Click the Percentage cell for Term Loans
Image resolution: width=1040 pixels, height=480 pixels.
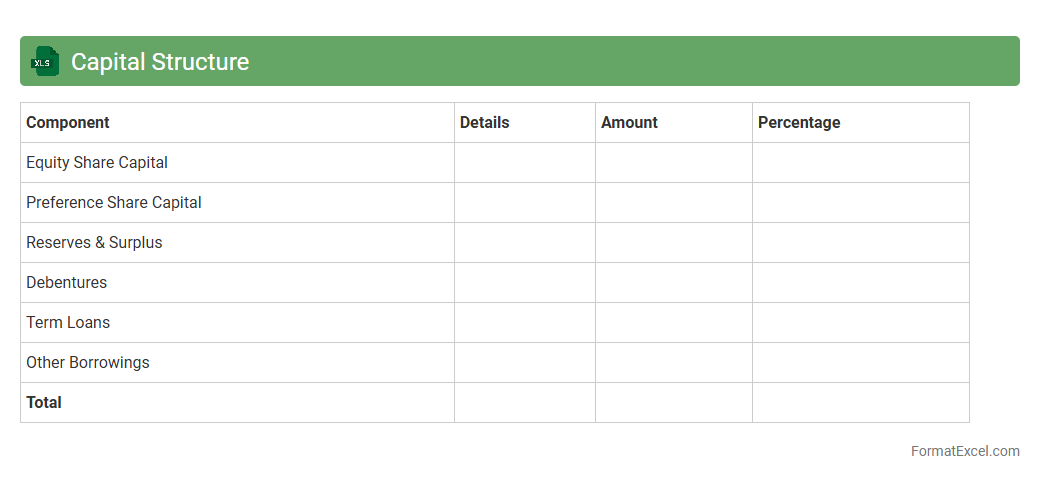[861, 323]
